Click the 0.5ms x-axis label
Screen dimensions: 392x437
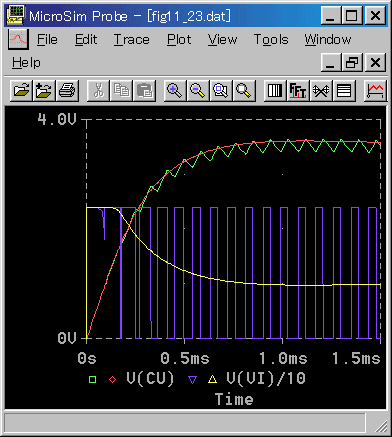(185, 359)
